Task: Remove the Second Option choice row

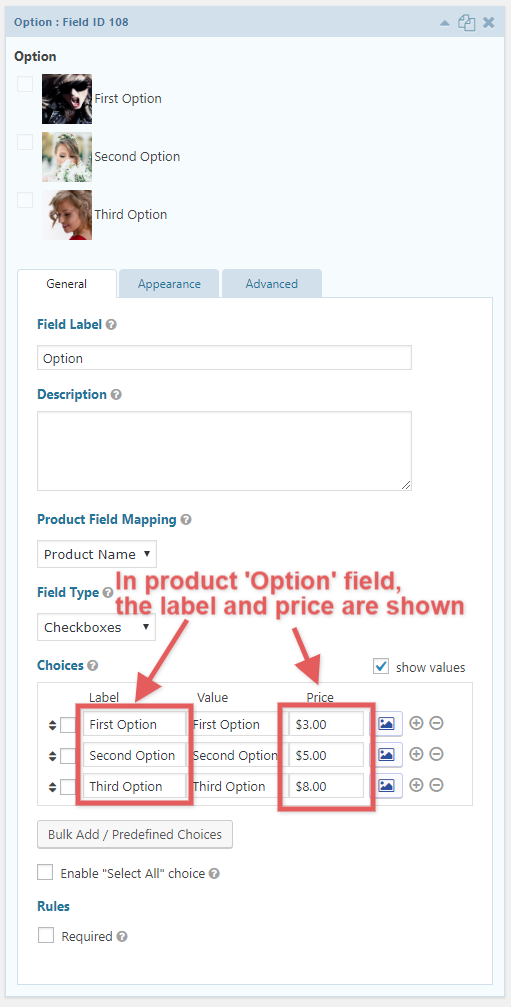Action: point(437,754)
